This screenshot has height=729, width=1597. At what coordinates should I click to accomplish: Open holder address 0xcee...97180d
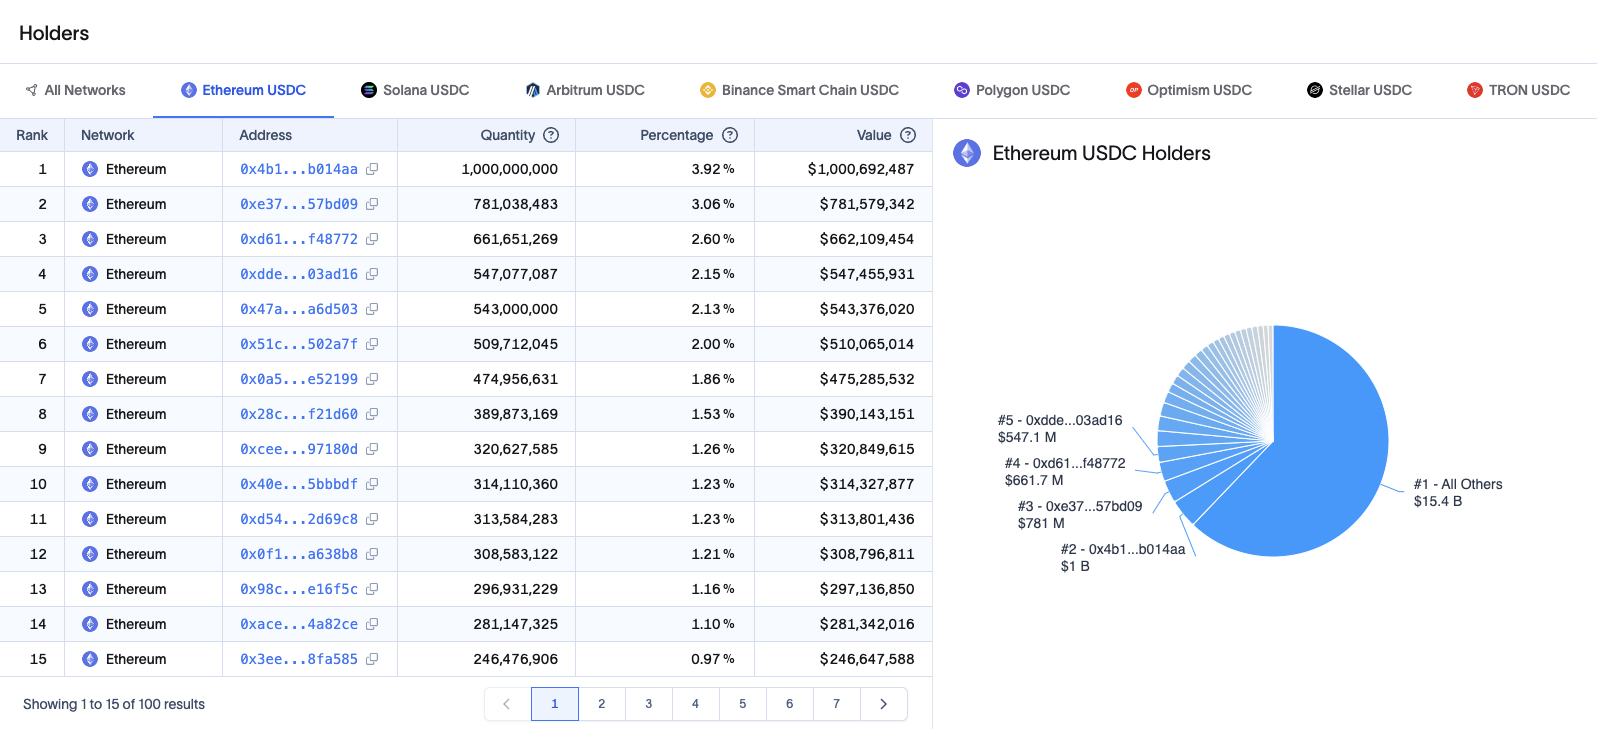point(299,449)
